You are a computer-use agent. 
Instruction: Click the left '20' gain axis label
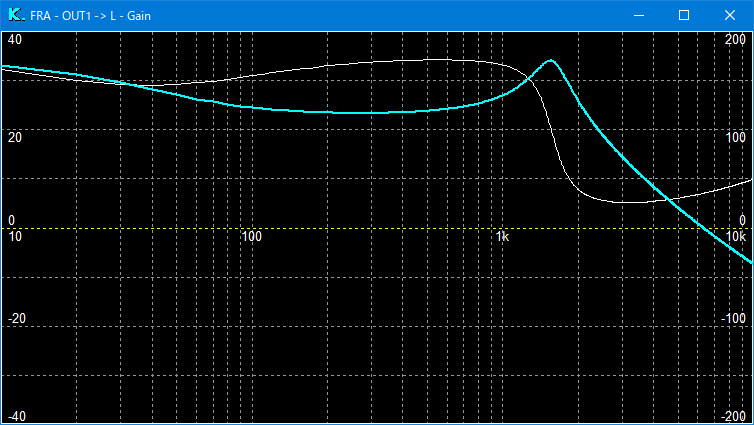14,138
